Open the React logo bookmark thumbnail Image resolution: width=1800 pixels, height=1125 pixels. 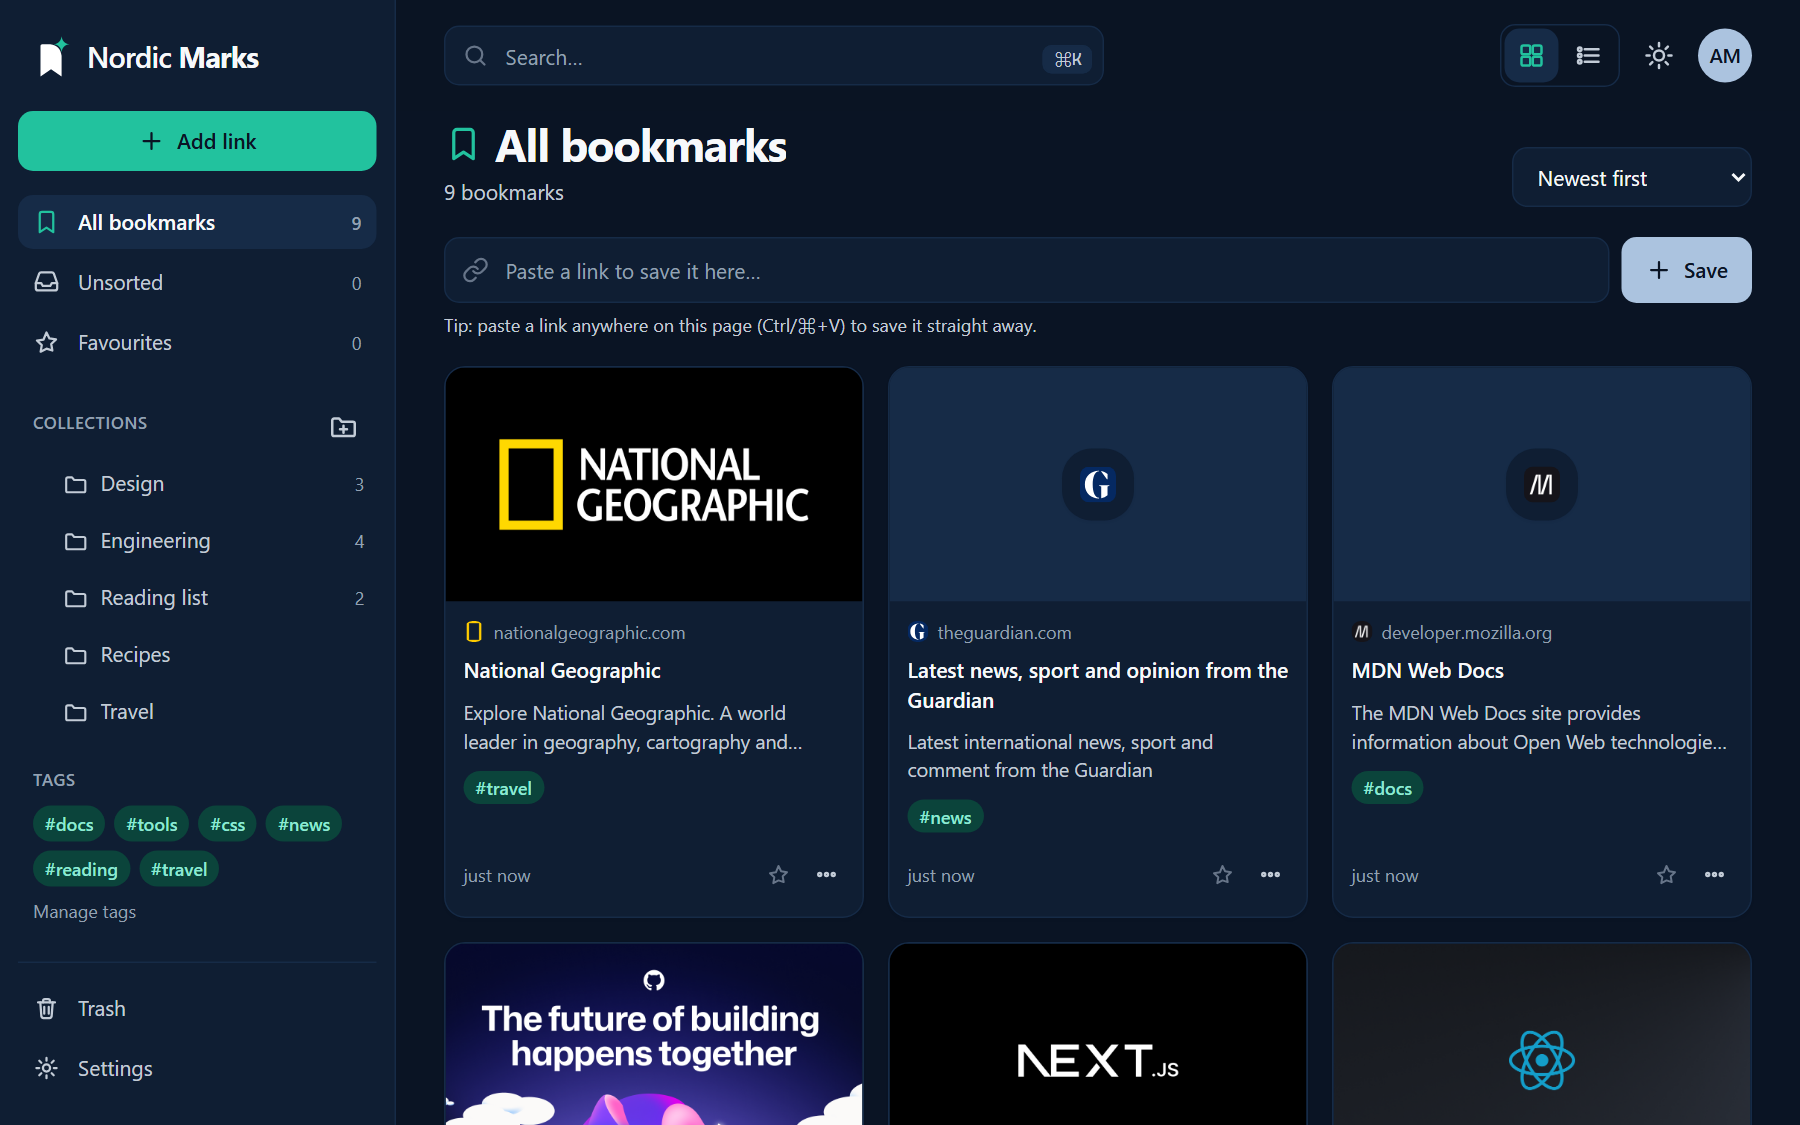[x=1542, y=1034]
